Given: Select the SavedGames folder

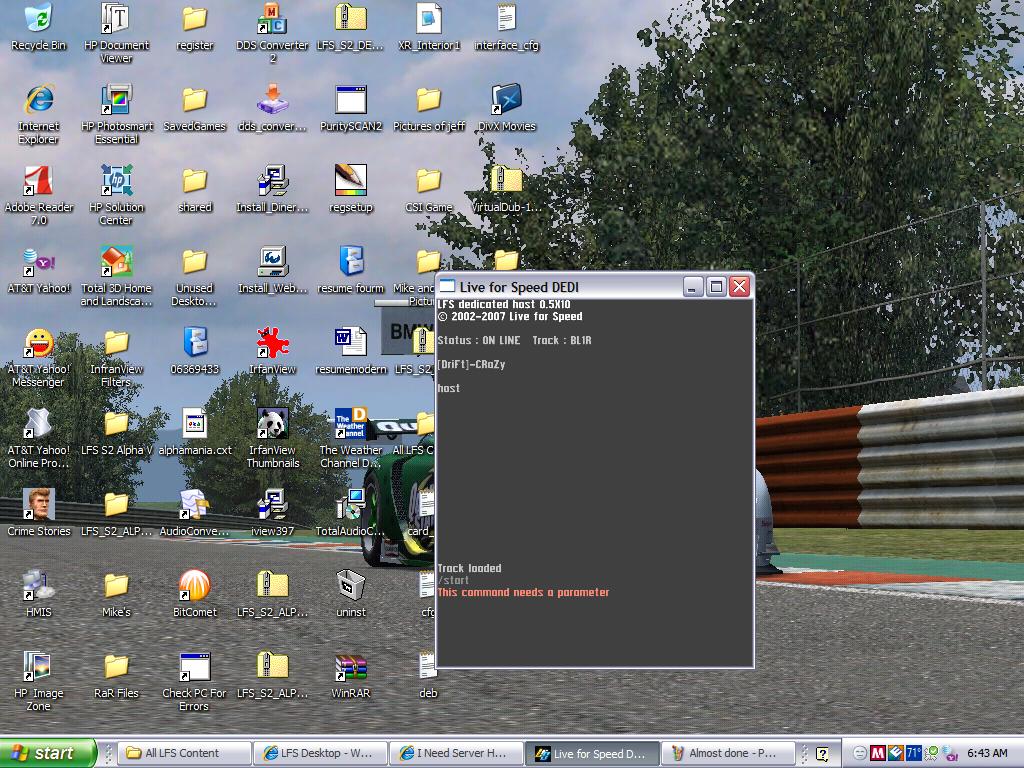Looking at the screenshot, I should coord(195,99).
